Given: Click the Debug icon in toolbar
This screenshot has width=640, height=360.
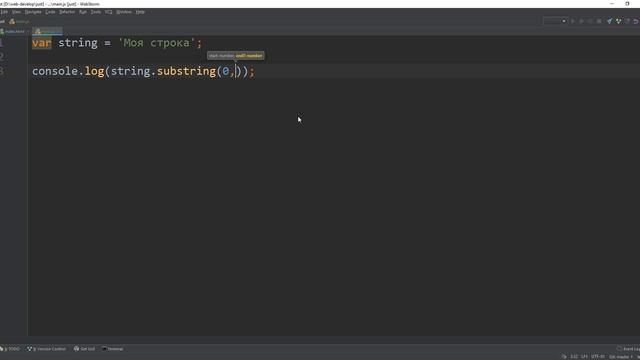Looking at the screenshot, I should pos(582,21).
